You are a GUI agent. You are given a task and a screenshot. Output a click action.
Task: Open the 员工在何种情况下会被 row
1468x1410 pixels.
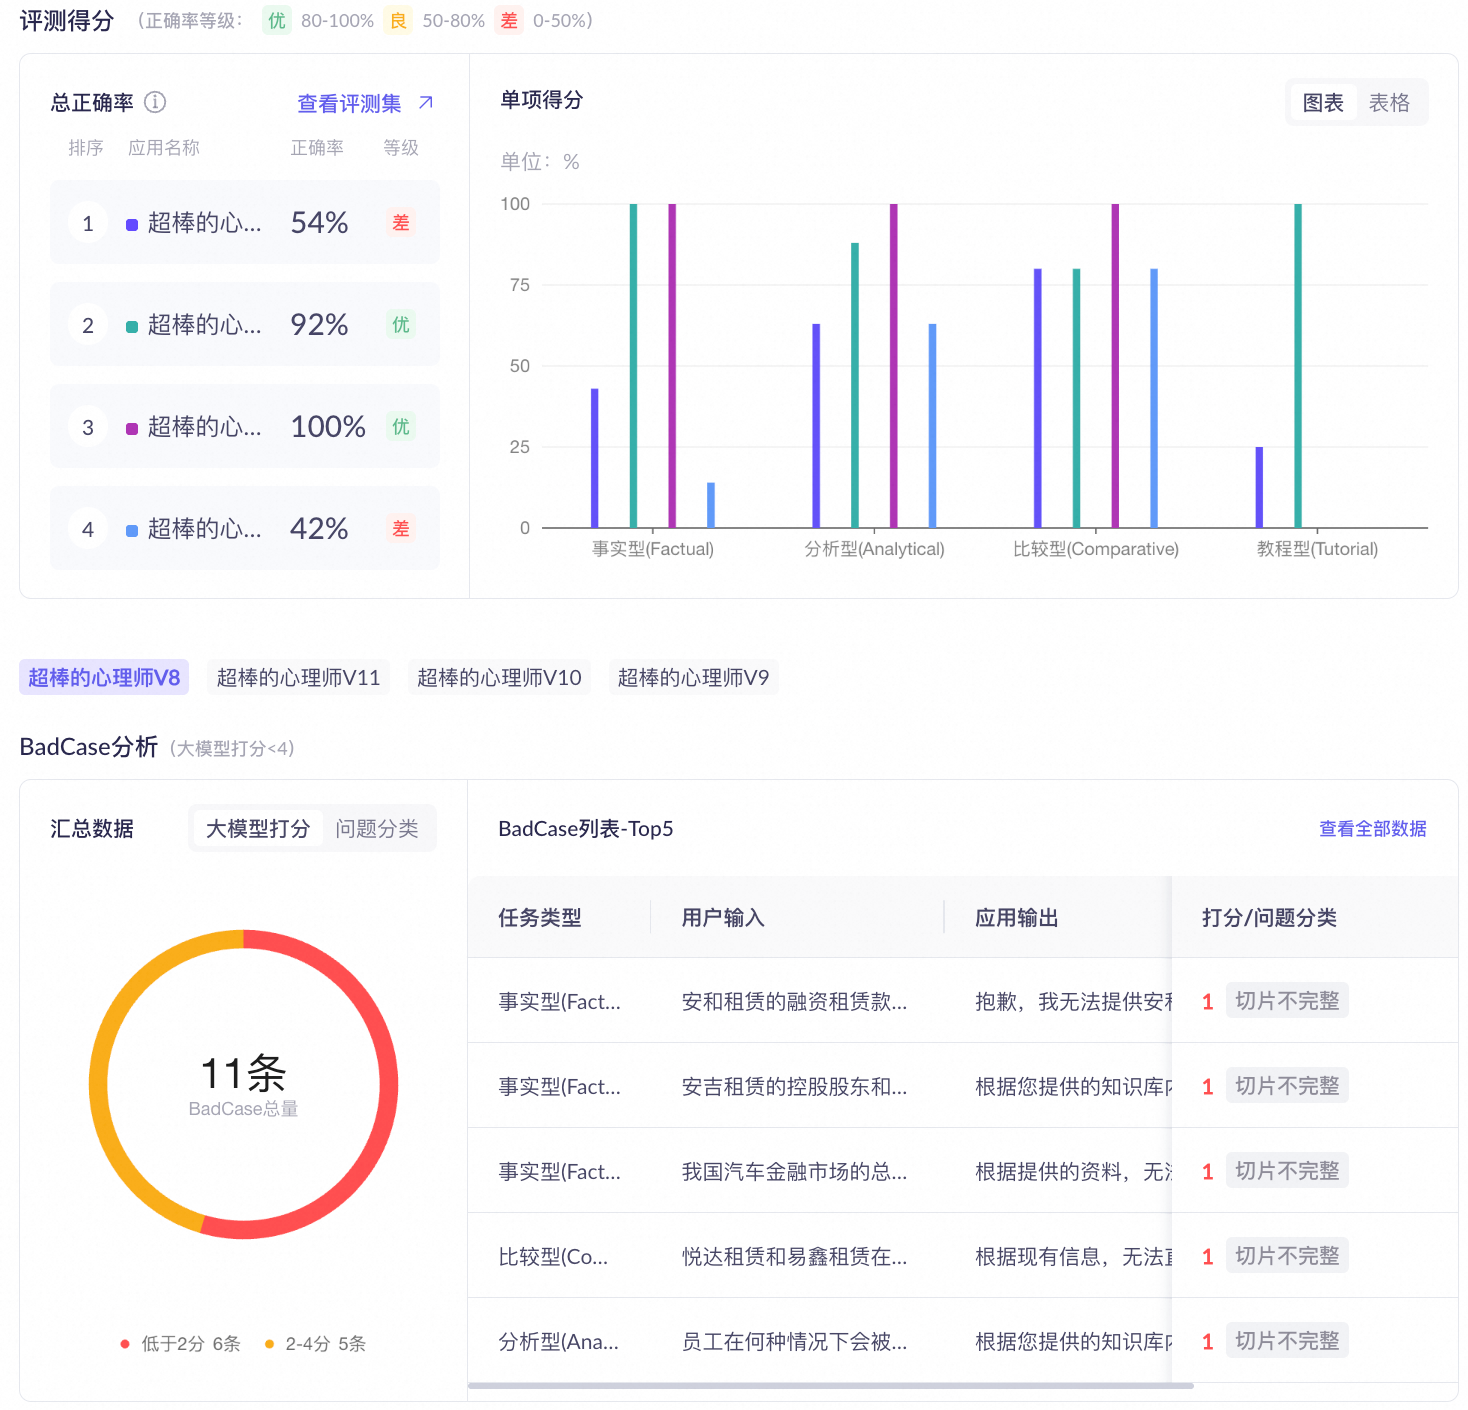pyautogui.click(x=963, y=1340)
